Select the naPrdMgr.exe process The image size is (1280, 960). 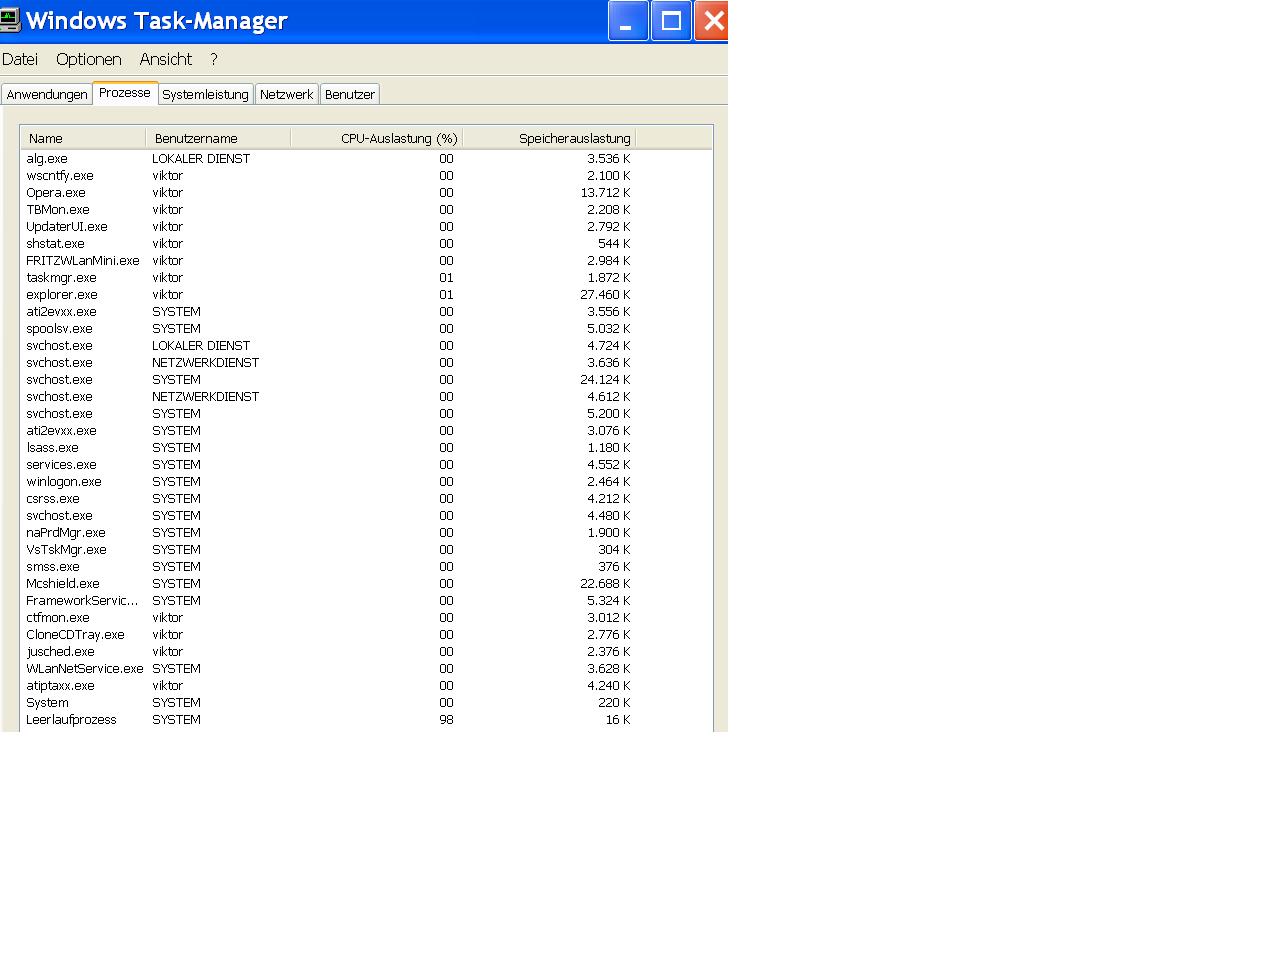[366, 533]
